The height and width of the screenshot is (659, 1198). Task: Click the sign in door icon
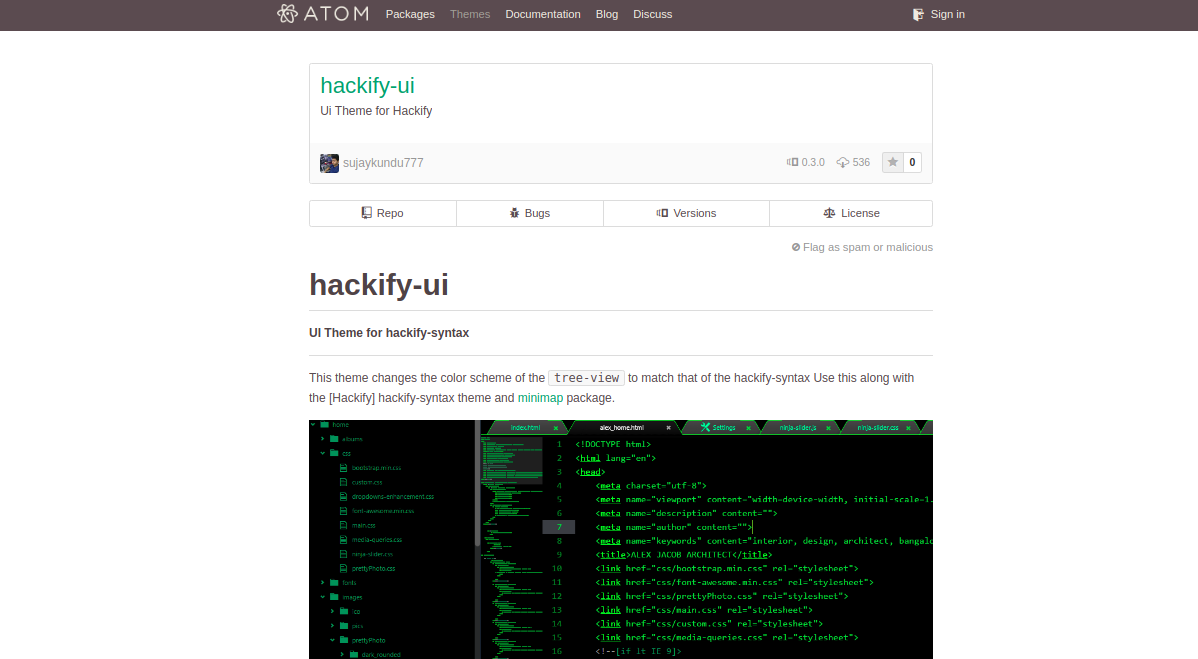click(918, 14)
